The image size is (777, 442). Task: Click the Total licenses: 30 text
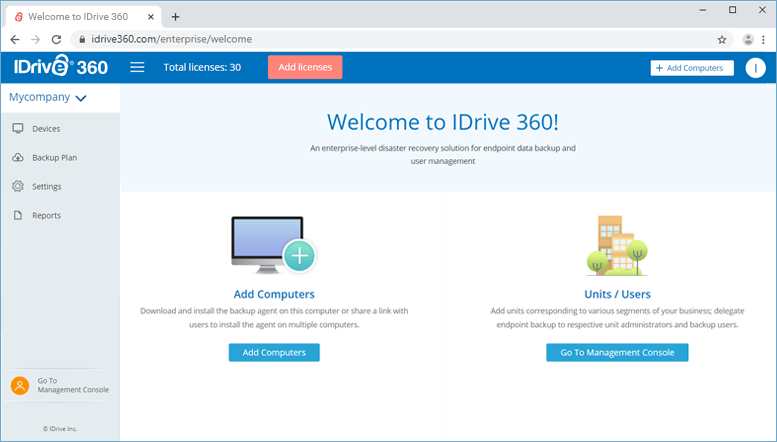tap(202, 67)
